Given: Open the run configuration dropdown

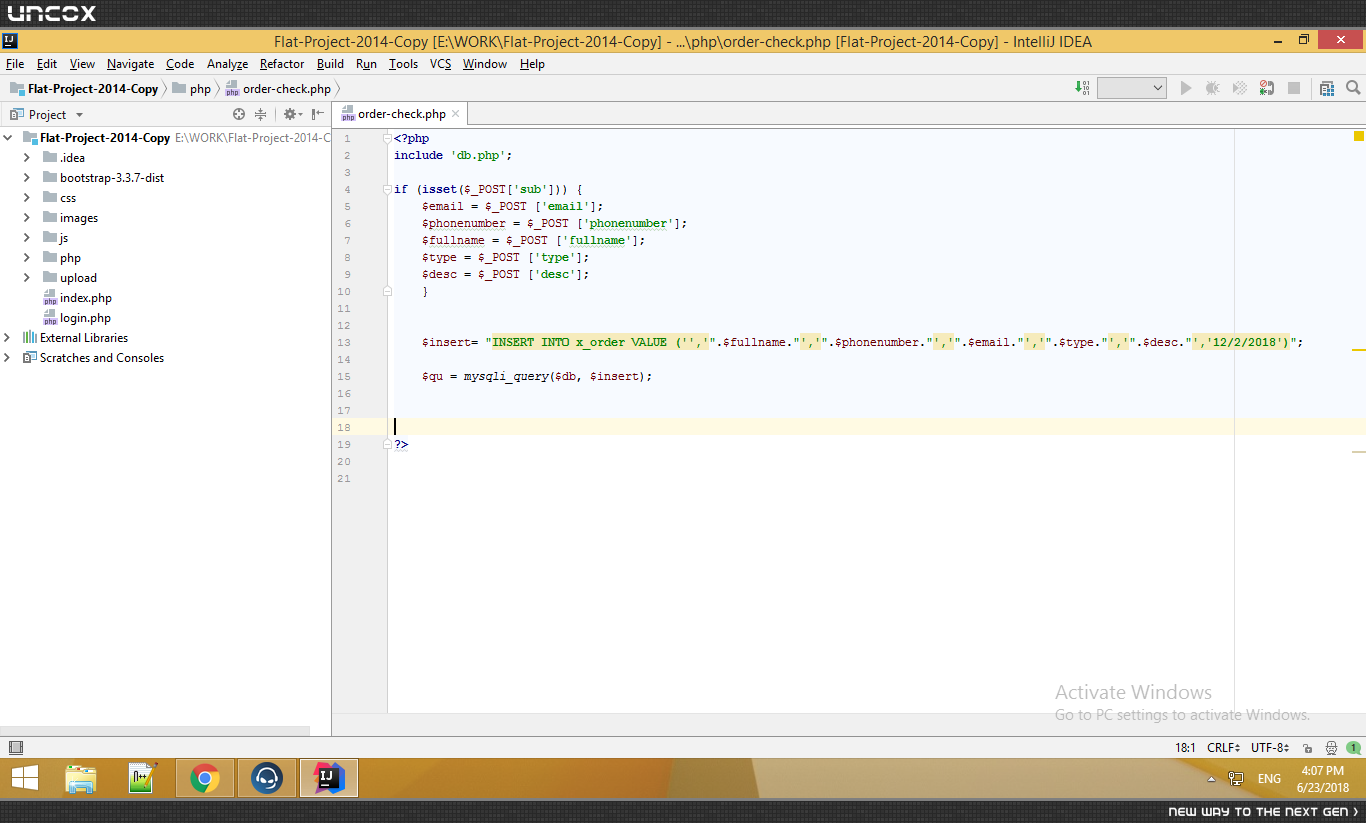Looking at the screenshot, I should tap(1132, 88).
